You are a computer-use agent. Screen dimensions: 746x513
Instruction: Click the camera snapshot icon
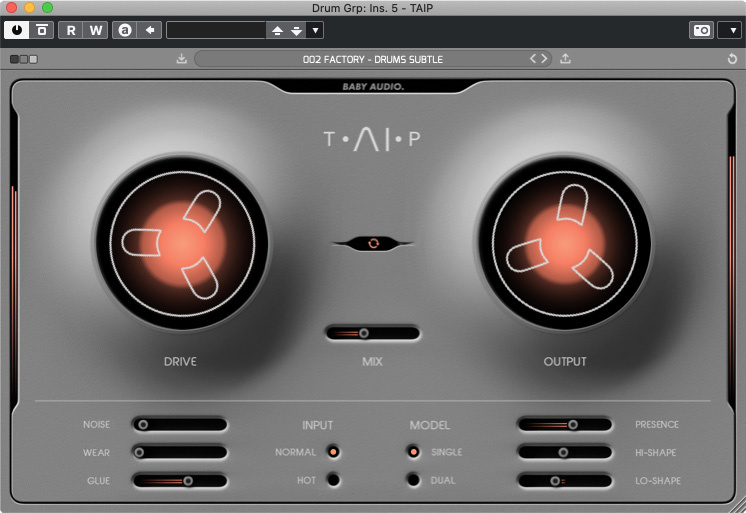701,30
